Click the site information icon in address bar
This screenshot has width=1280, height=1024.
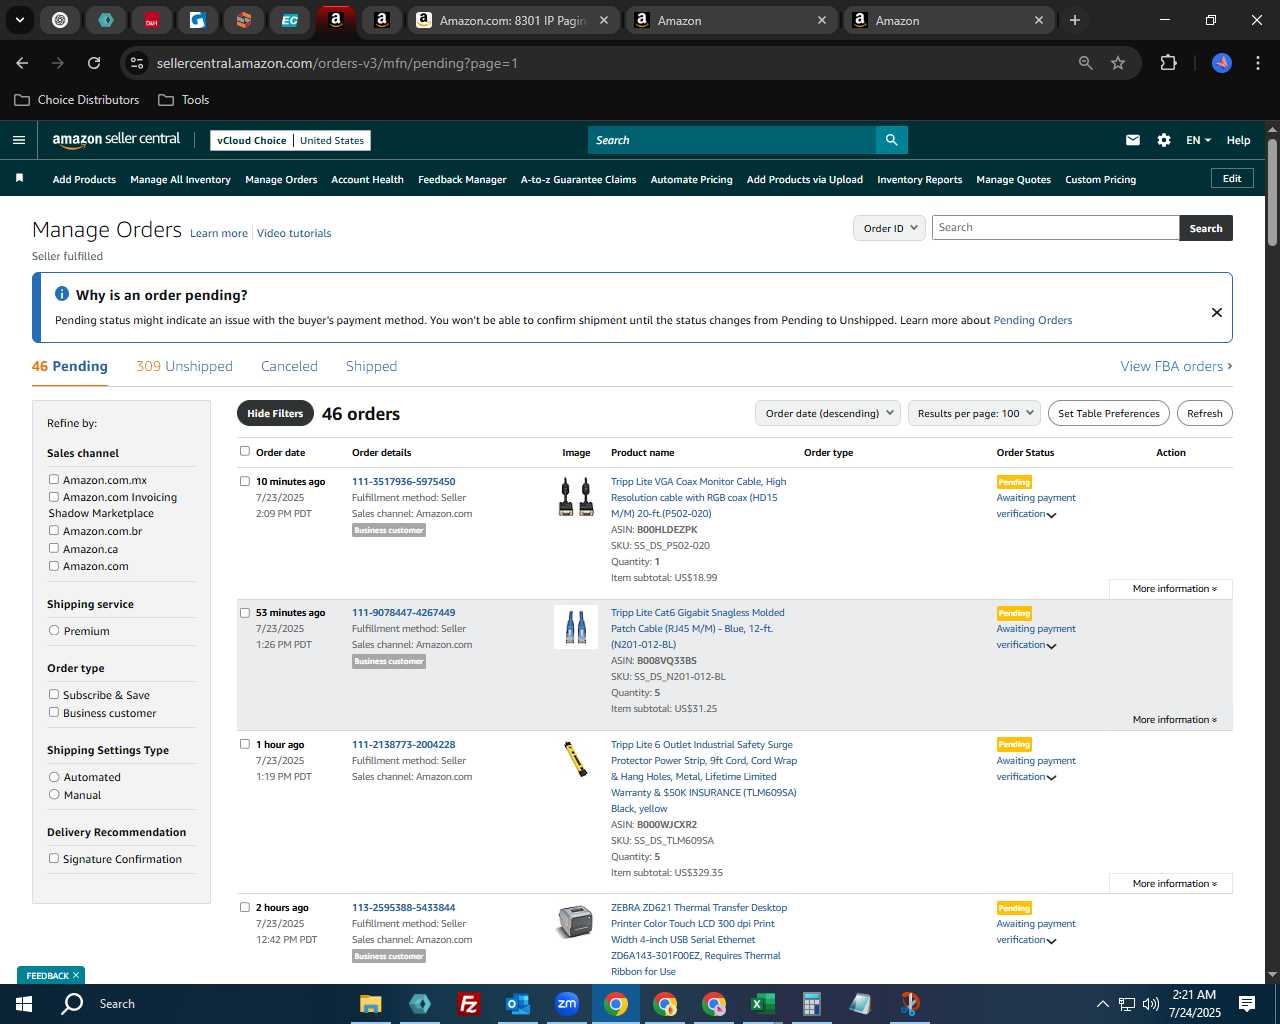click(138, 63)
